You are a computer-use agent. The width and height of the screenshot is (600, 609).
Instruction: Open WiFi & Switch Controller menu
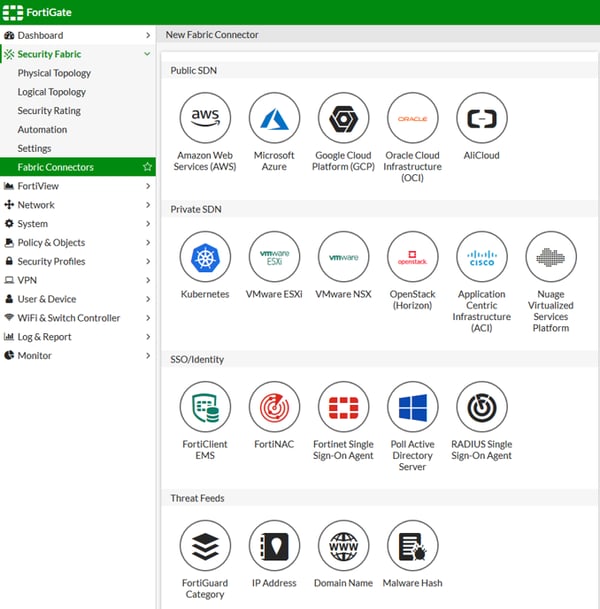point(78,318)
